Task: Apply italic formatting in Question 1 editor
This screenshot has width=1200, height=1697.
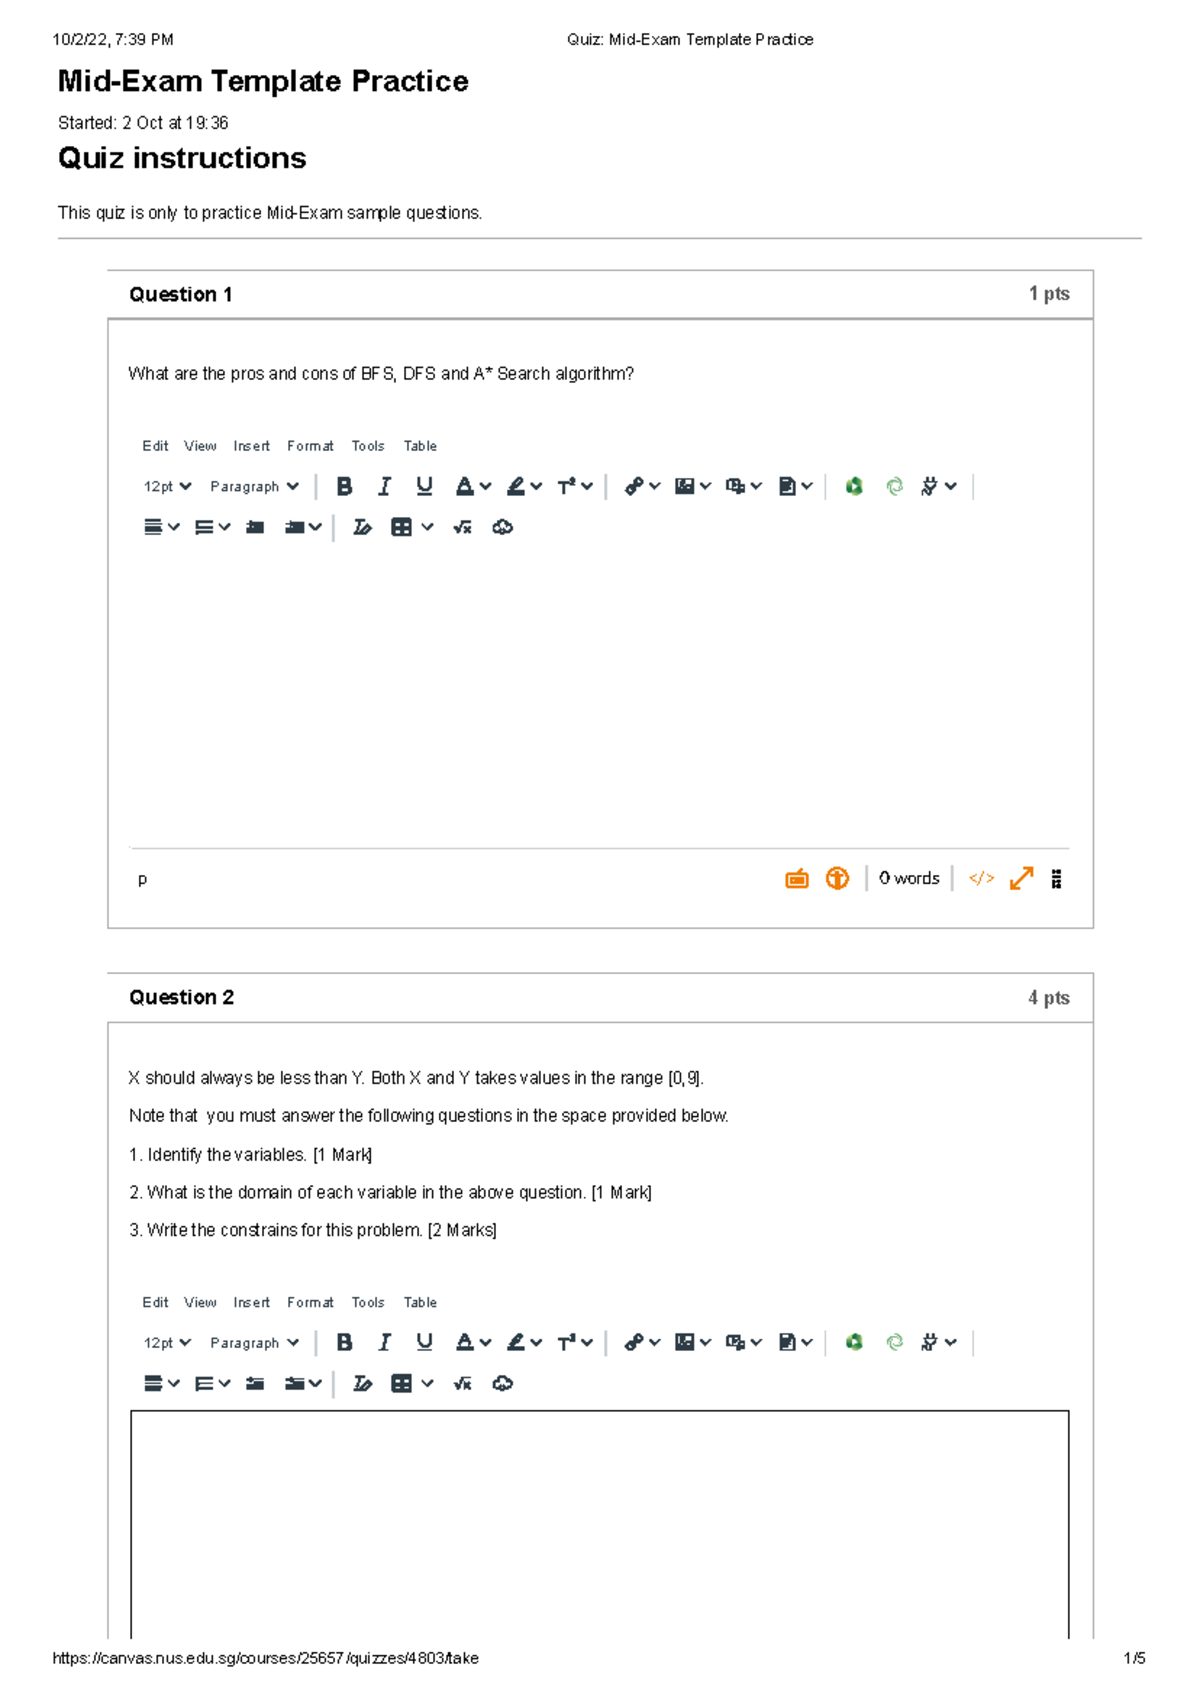Action: [384, 486]
